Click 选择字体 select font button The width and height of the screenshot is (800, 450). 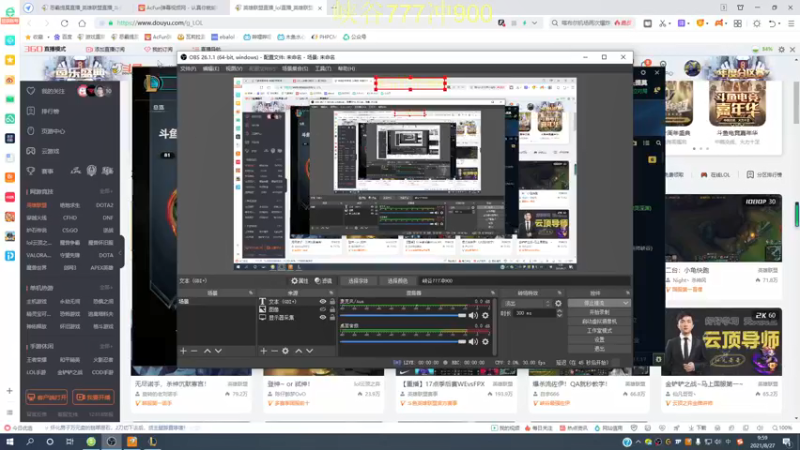coord(358,281)
